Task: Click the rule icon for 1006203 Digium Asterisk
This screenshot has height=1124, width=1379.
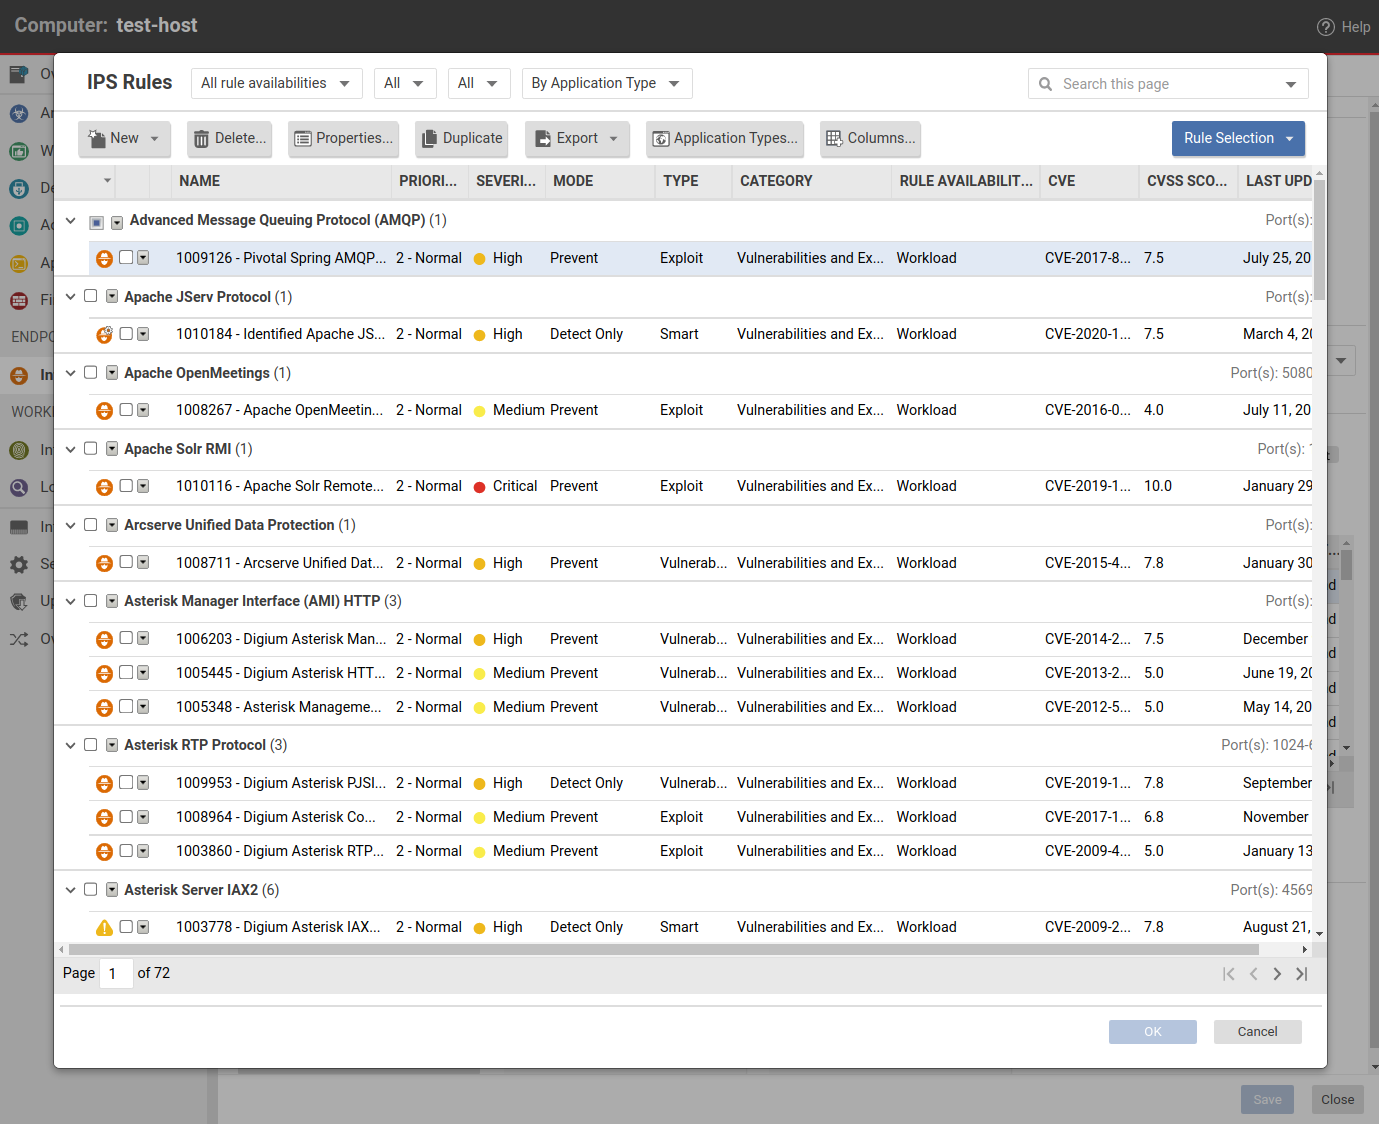Action: 104,640
